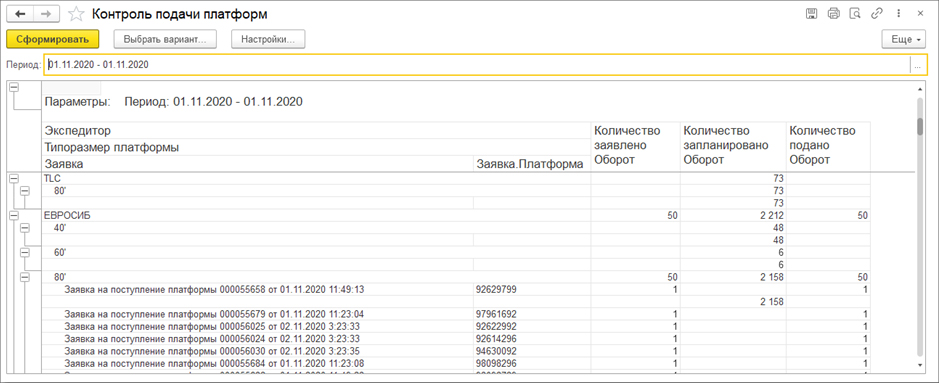This screenshot has height=383, width=939.
Task: Open period chooser ellipsis button
Action: (x=917, y=65)
